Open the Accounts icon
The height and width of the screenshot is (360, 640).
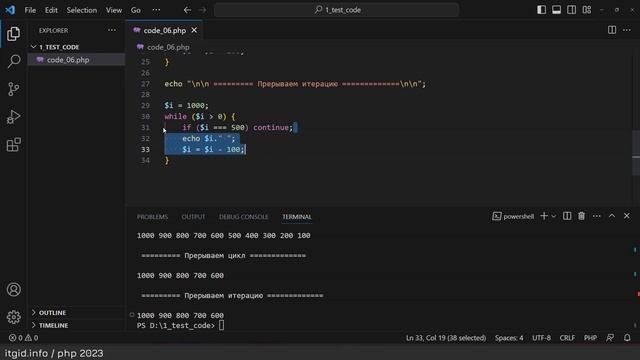pos(13,289)
